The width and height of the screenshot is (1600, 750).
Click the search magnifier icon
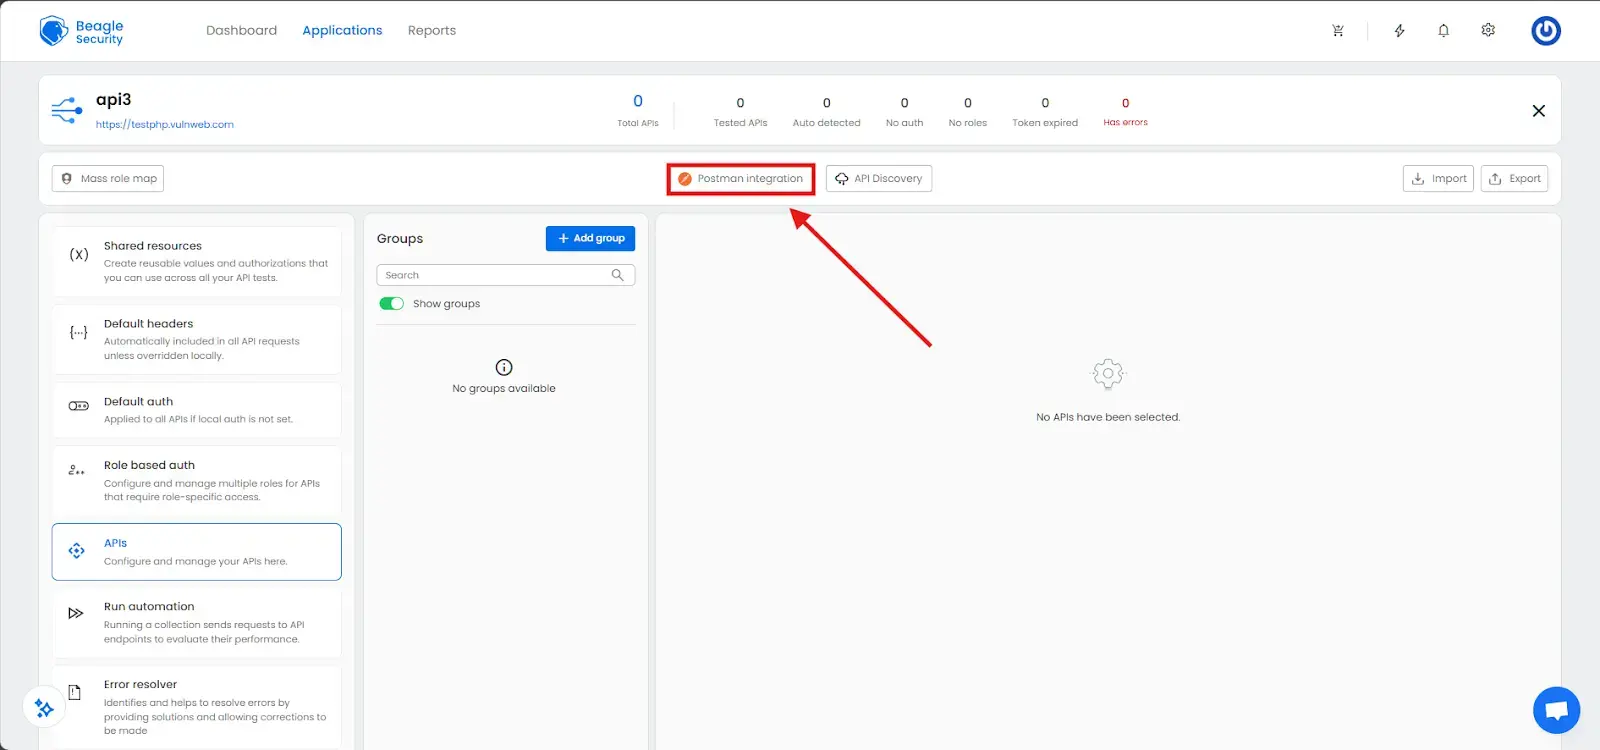point(617,275)
